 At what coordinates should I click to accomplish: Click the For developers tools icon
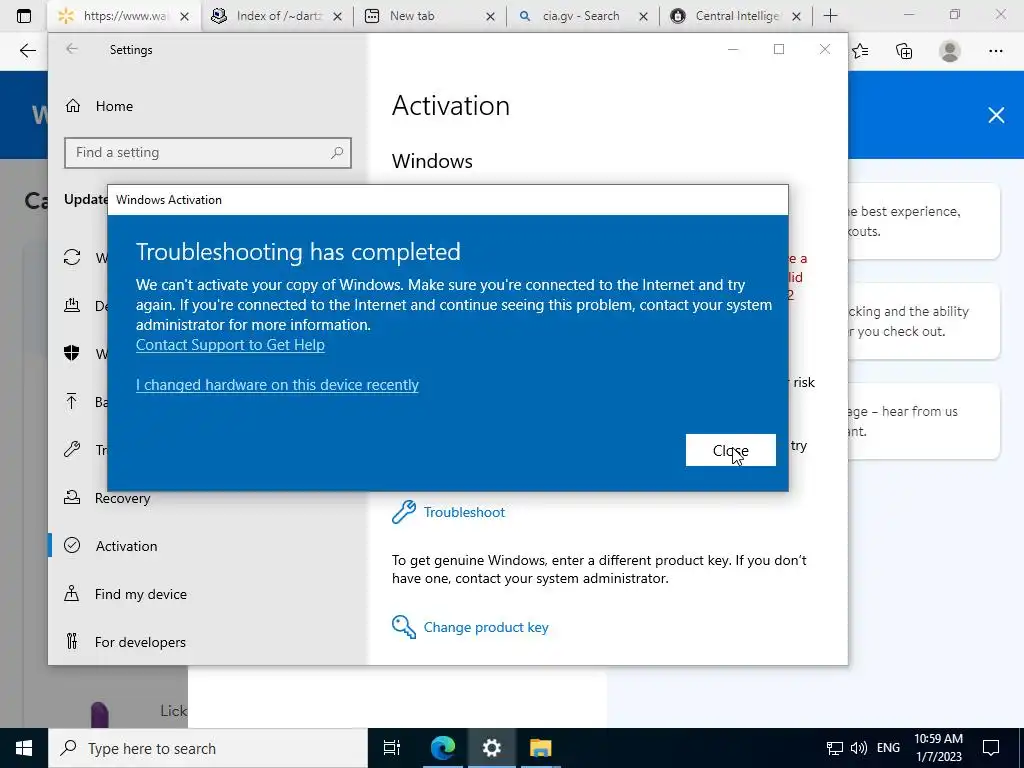tap(72, 641)
